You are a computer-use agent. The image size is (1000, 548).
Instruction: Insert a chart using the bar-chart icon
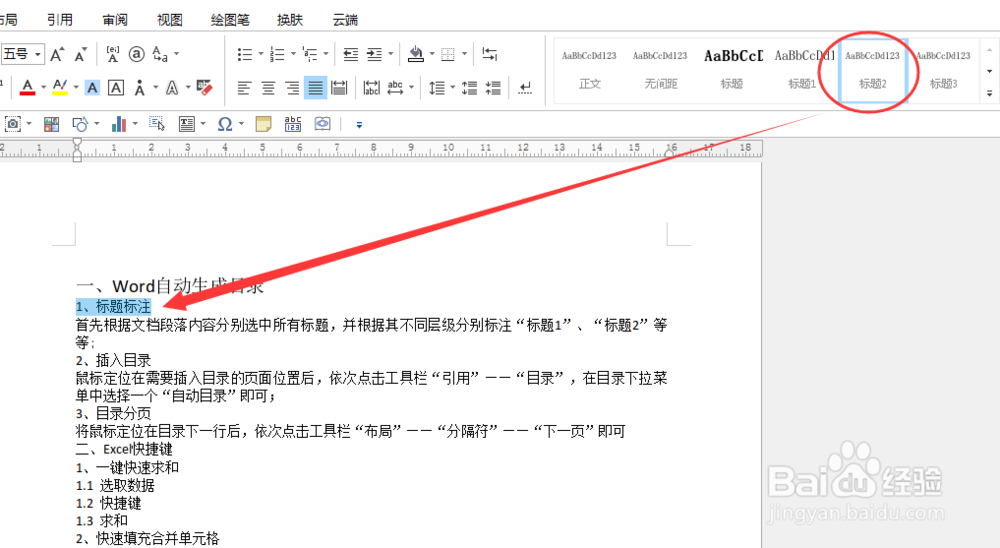(119, 124)
